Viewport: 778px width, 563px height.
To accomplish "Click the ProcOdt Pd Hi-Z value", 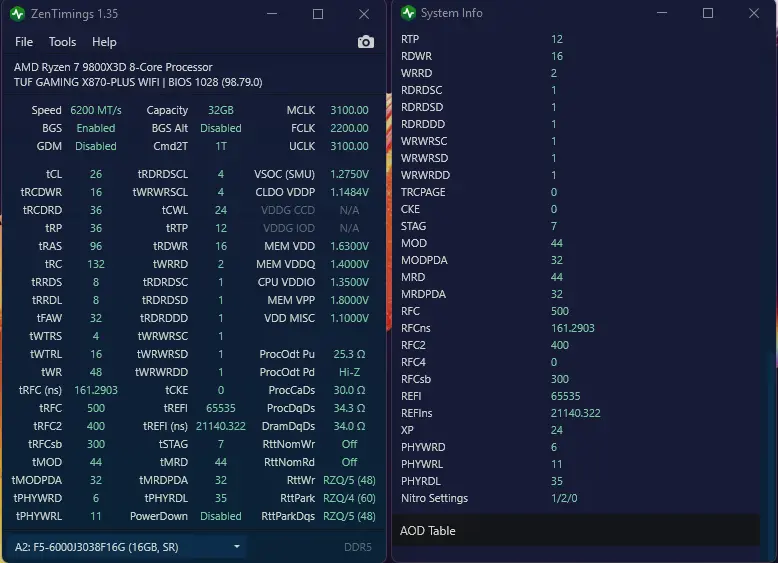I will pyautogui.click(x=349, y=372).
